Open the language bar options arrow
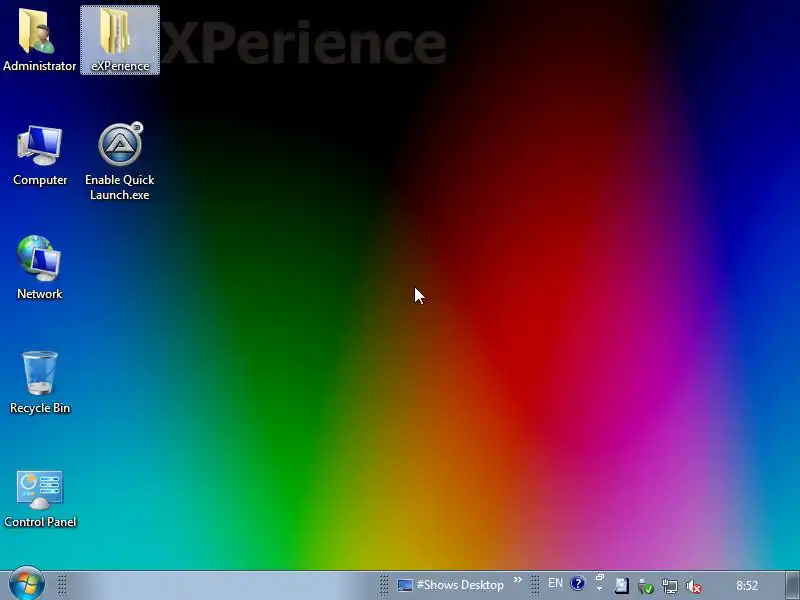The image size is (800, 600). (x=600, y=589)
